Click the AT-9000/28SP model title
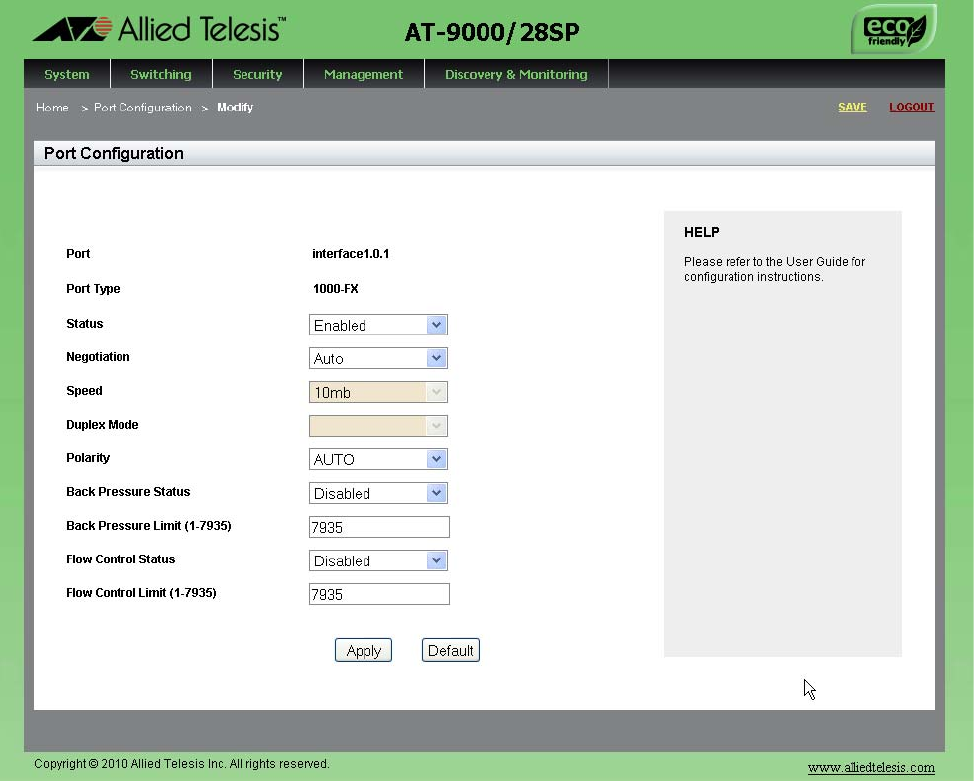Image resolution: width=974 pixels, height=781 pixels. pos(492,32)
